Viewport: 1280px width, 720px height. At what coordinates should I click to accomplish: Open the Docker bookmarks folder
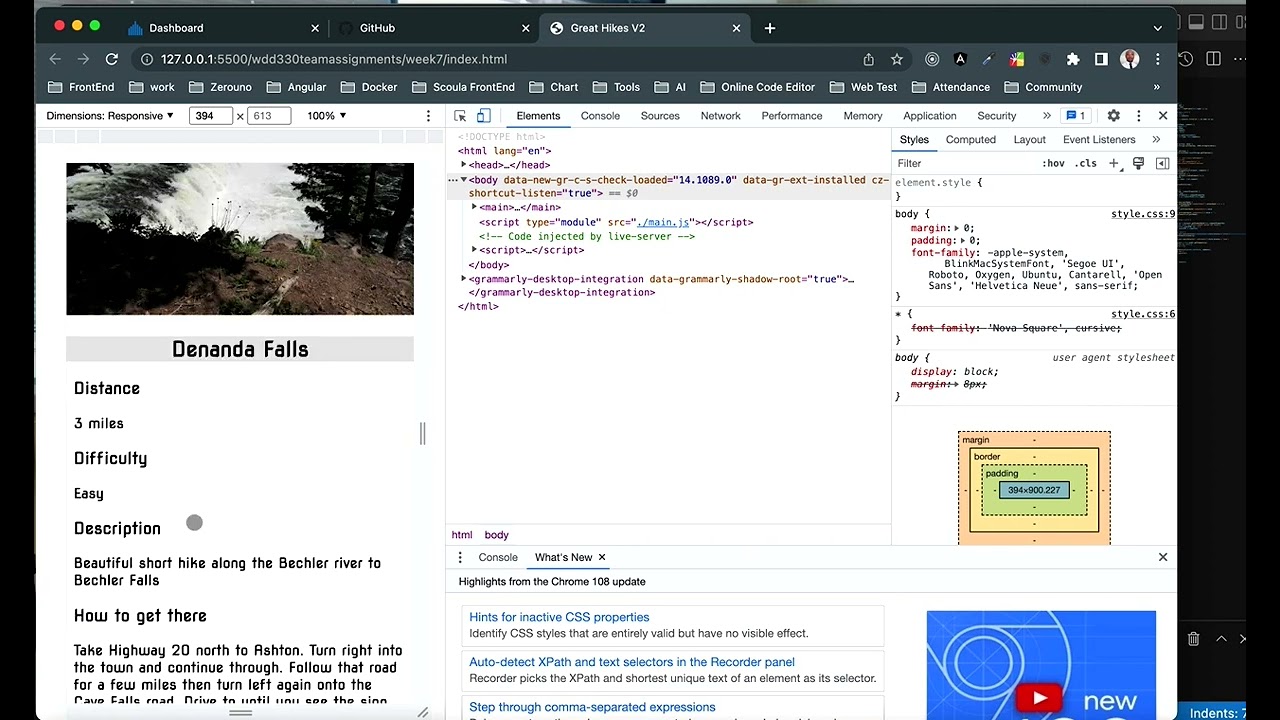point(368,87)
